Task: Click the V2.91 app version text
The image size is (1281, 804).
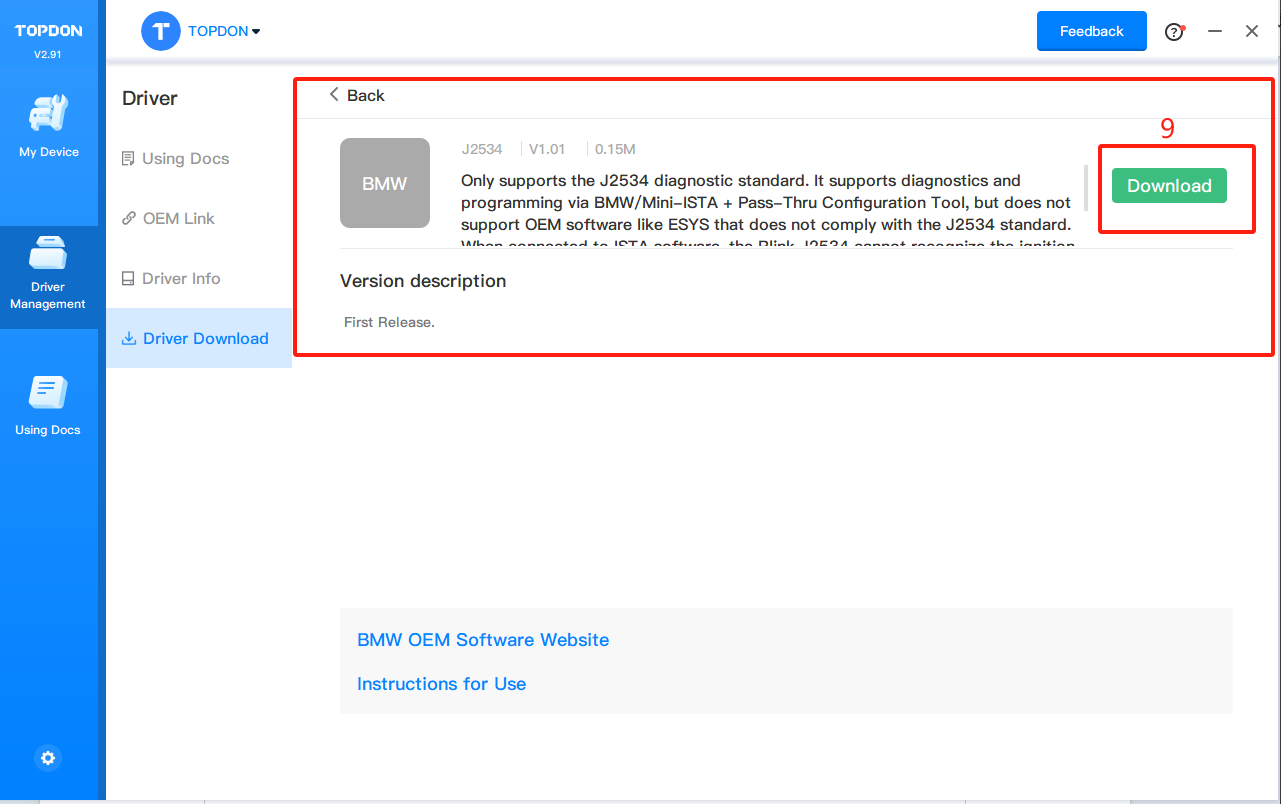Action: (x=48, y=54)
